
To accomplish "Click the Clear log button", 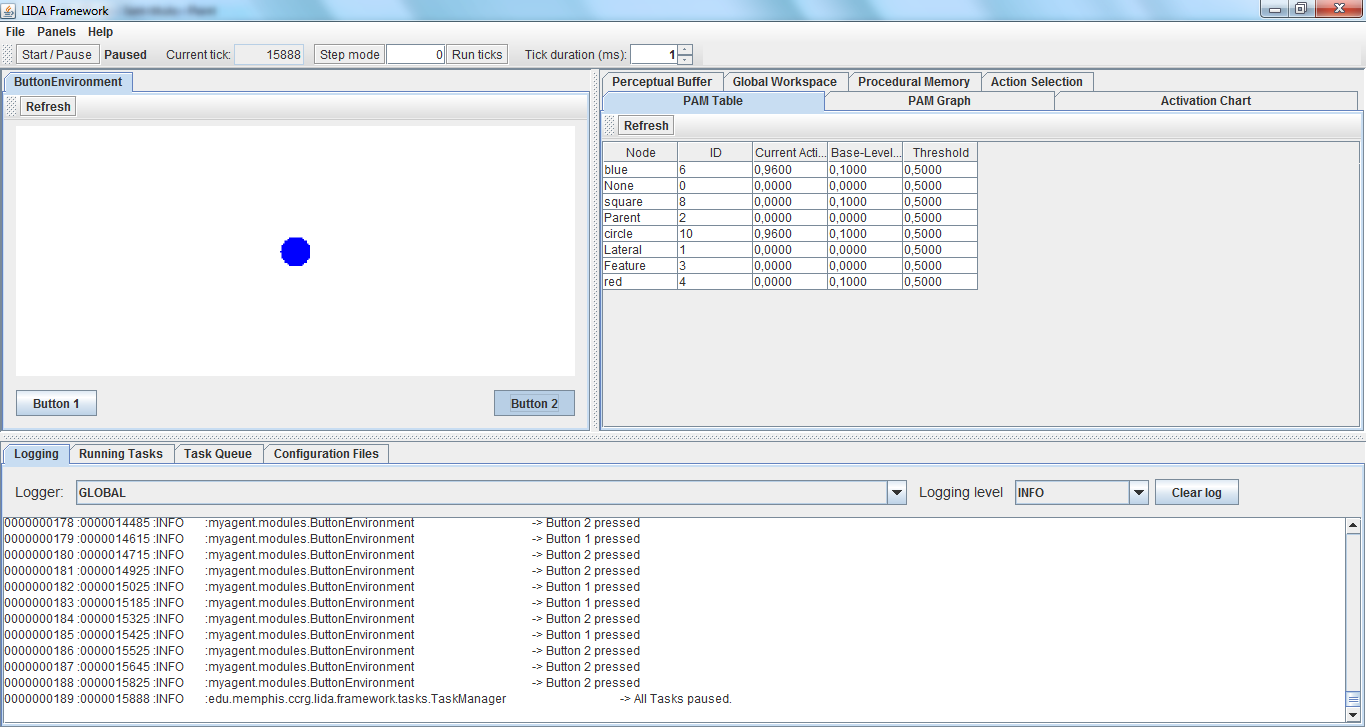I will pos(1196,493).
